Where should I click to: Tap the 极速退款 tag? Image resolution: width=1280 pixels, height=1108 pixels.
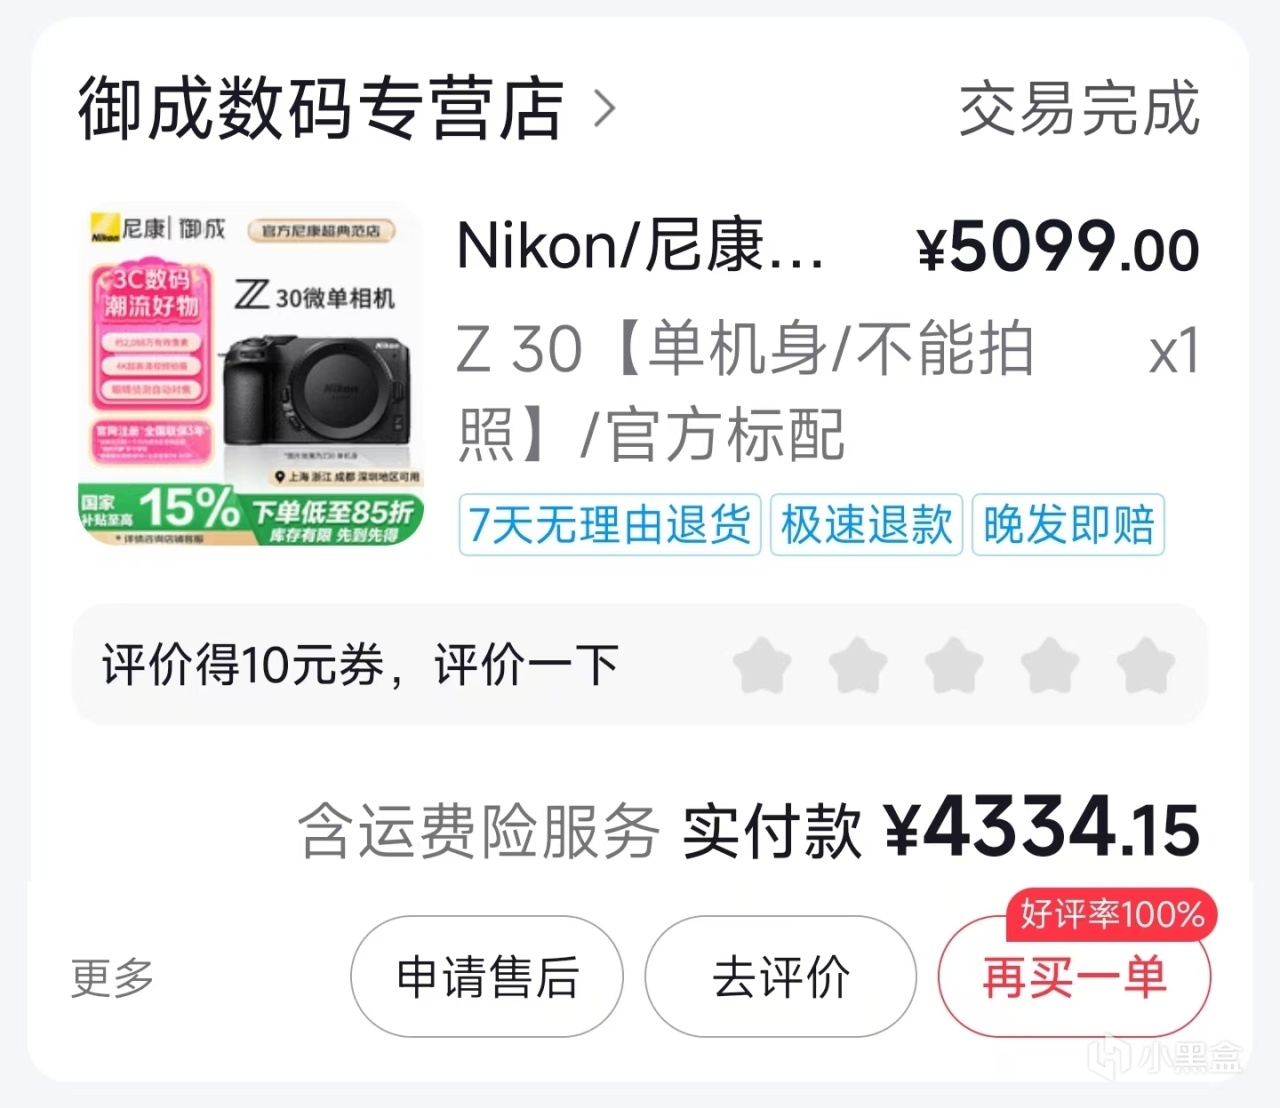866,524
